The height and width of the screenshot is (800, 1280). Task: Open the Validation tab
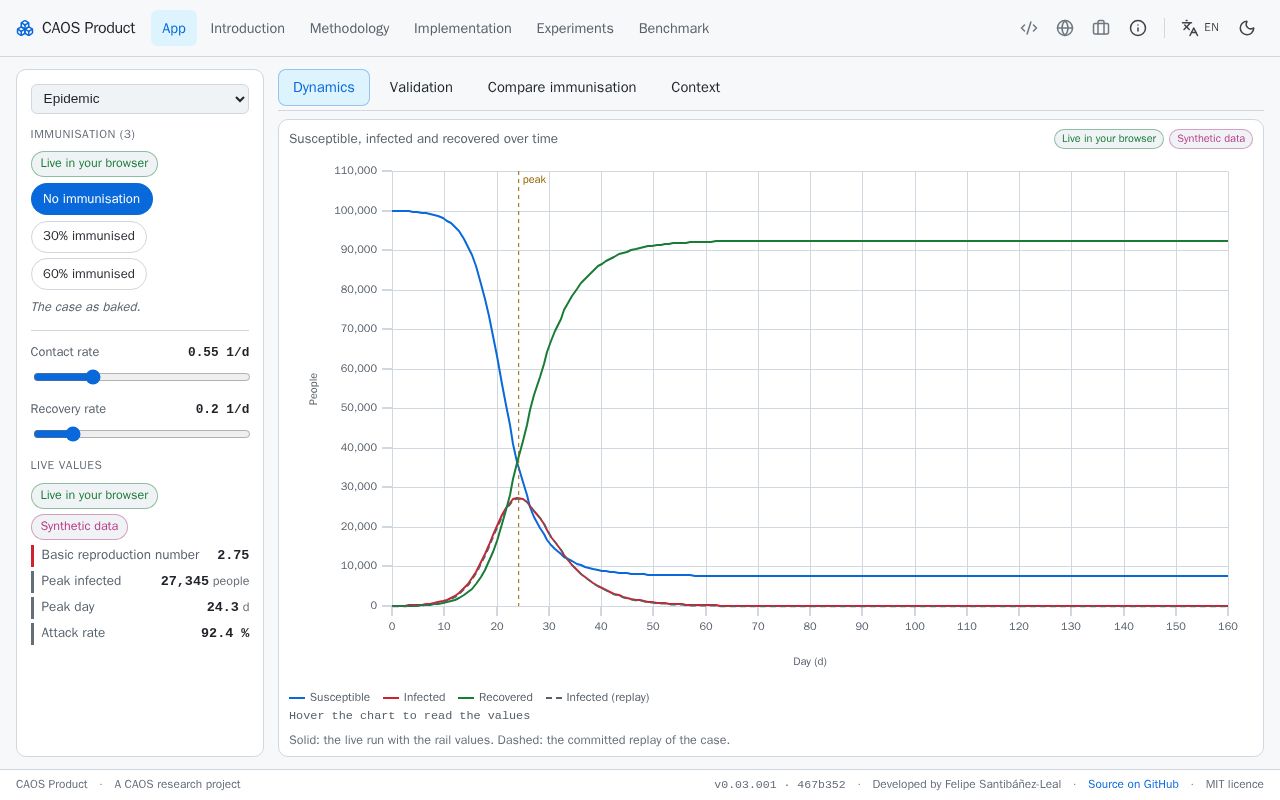tap(421, 87)
